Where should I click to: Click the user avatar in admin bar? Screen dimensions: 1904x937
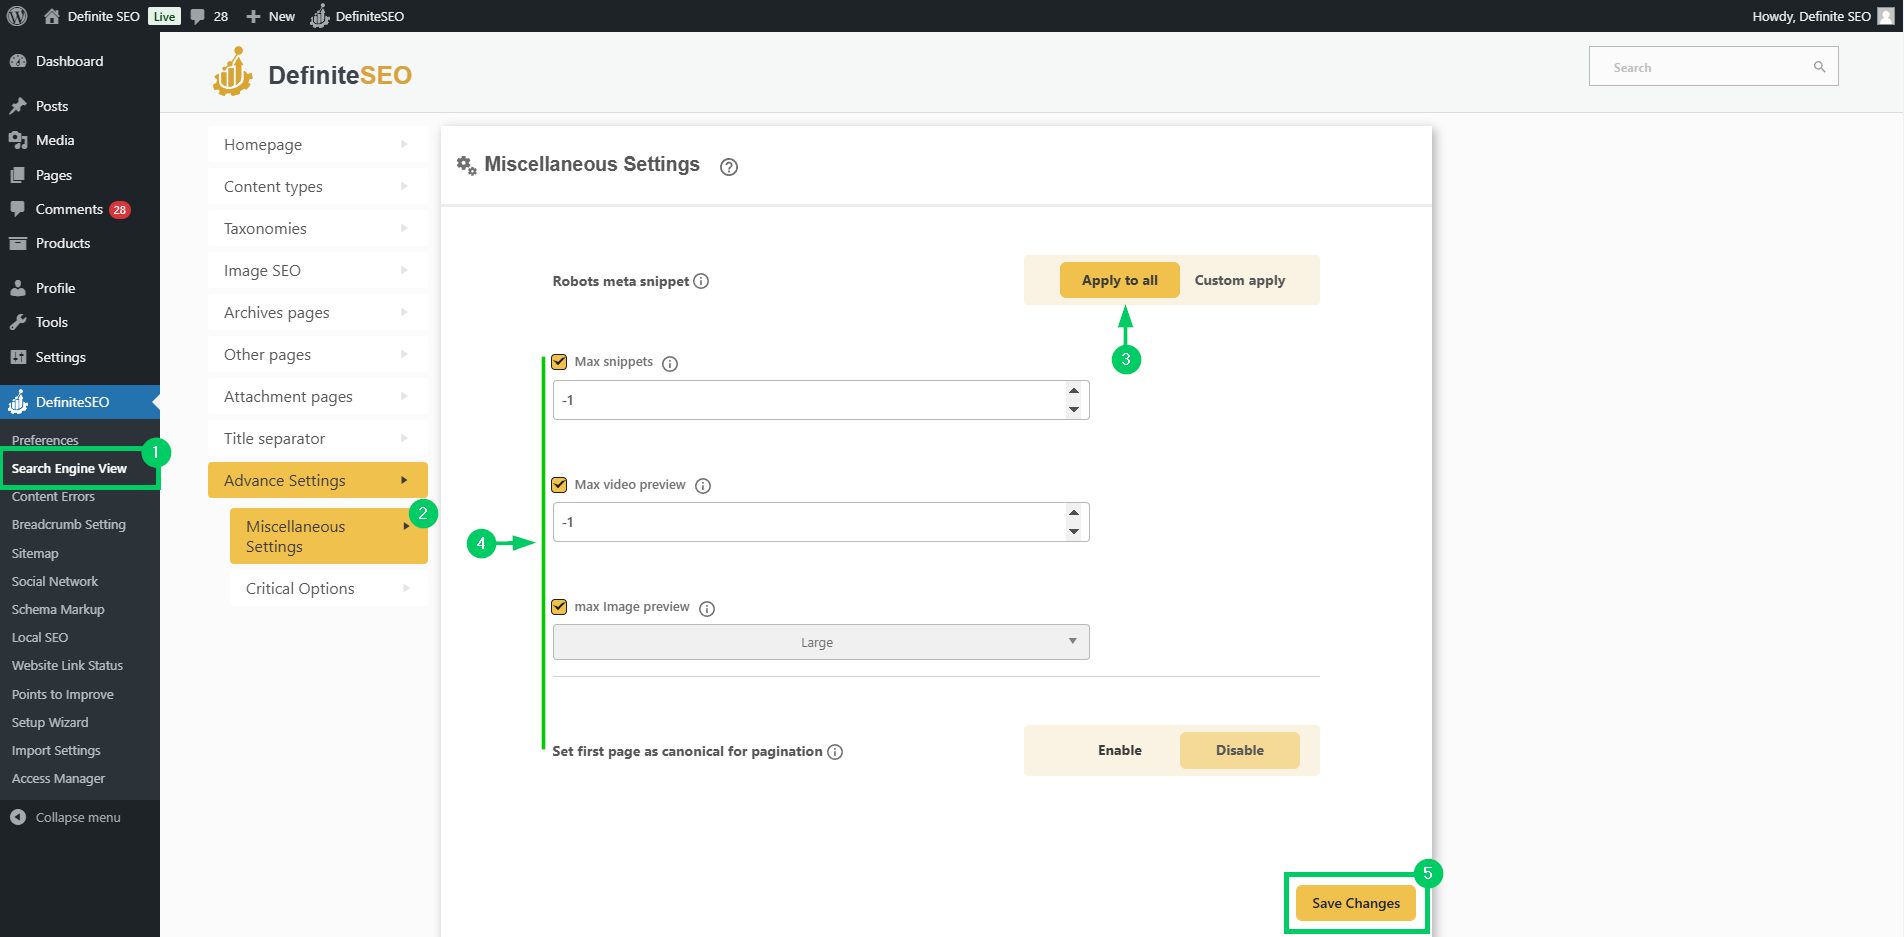pyautogui.click(x=1886, y=16)
